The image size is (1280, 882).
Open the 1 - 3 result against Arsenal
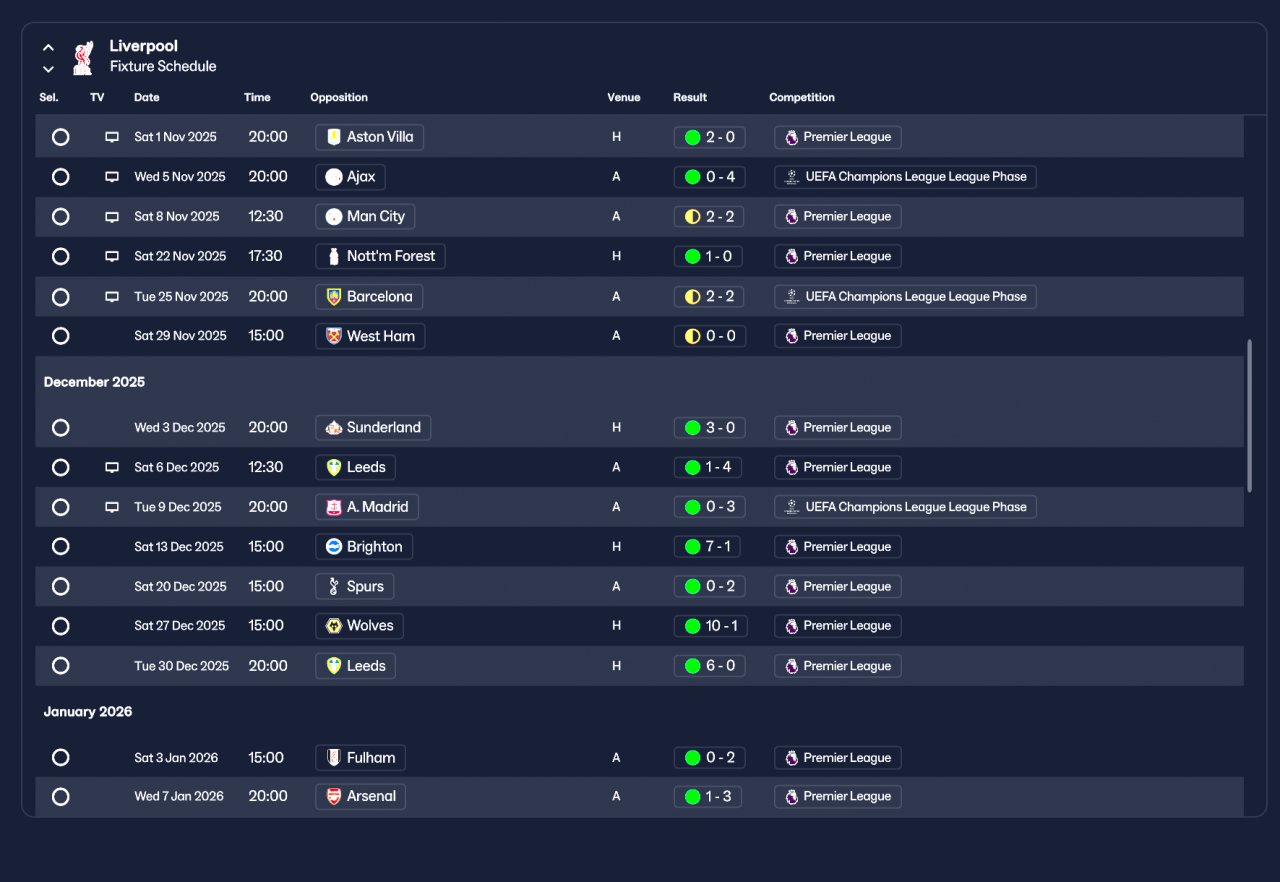708,797
